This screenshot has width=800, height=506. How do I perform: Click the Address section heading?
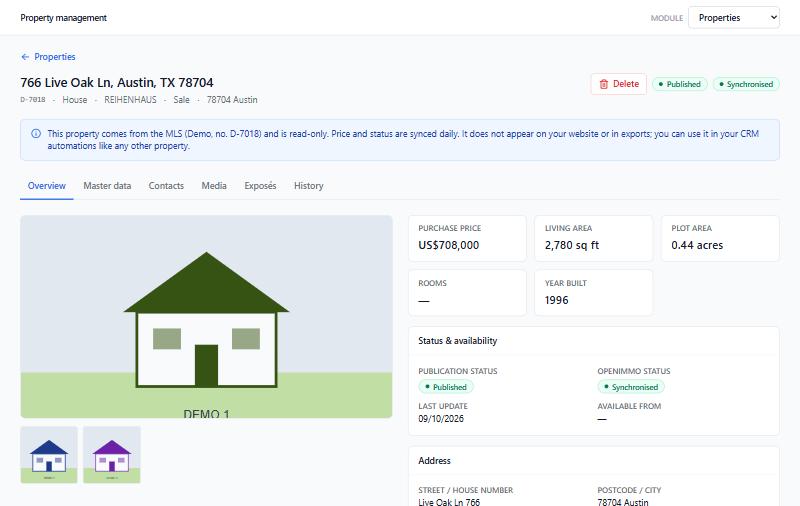[434, 461]
